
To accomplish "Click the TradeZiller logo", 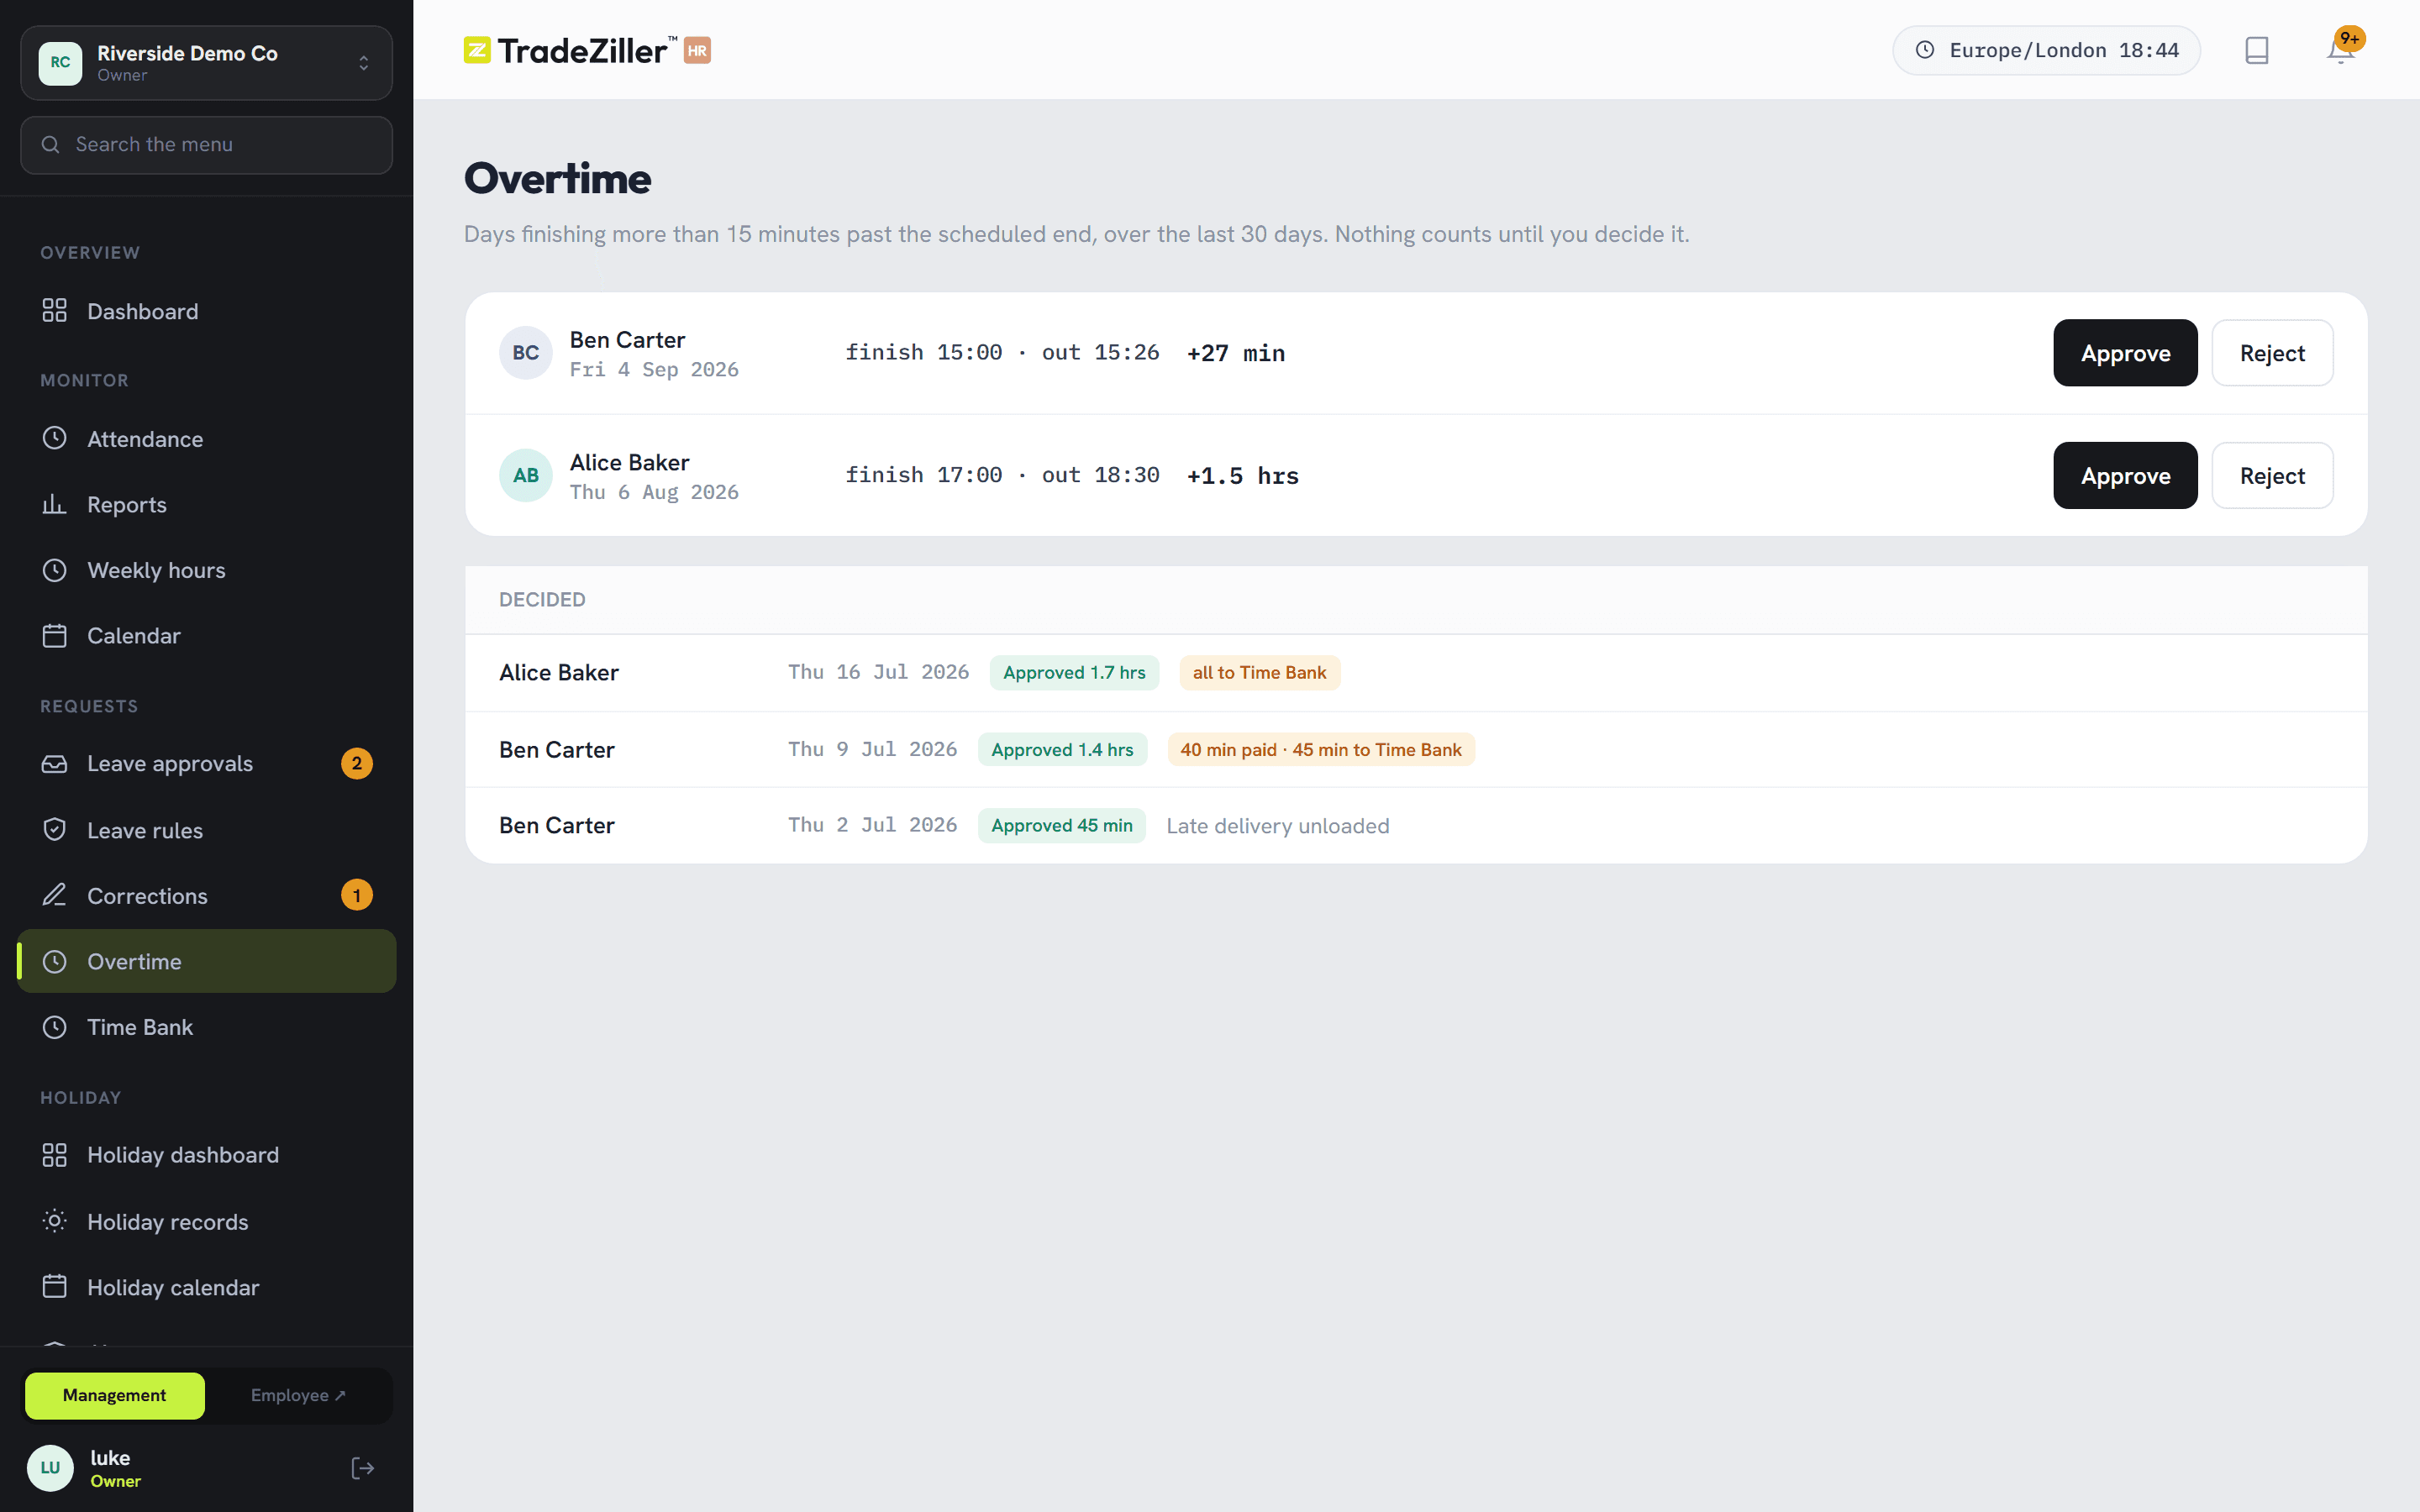I will [x=587, y=50].
